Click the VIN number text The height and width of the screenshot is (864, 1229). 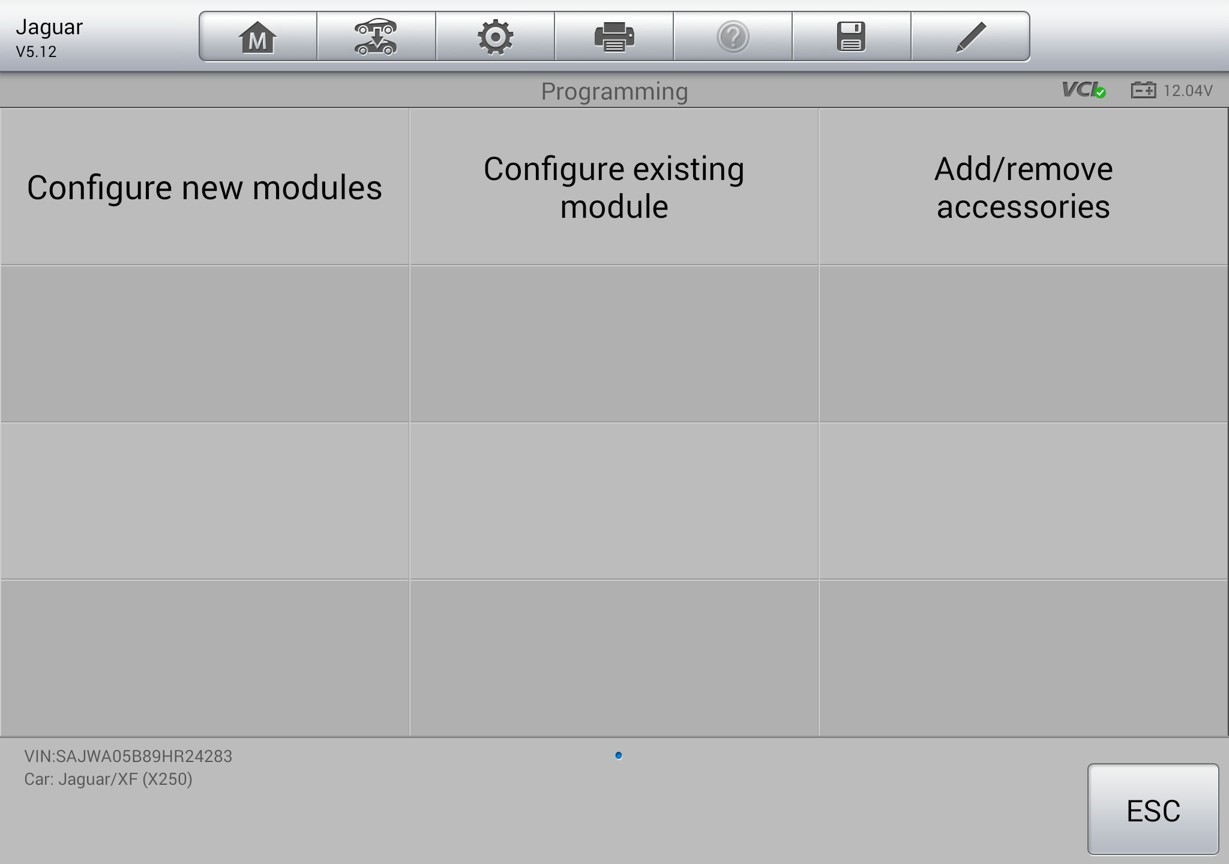(x=128, y=756)
